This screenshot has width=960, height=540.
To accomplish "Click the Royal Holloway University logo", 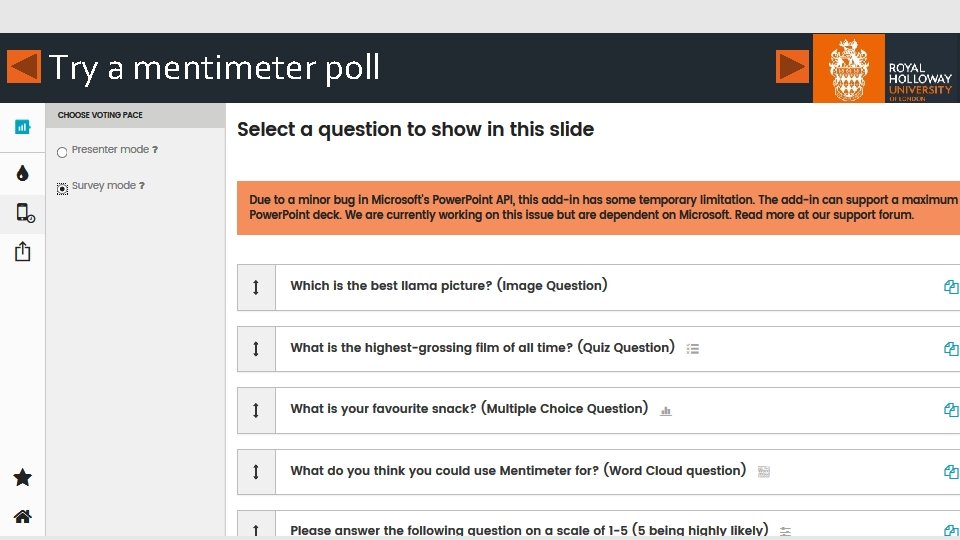I will [x=884, y=68].
